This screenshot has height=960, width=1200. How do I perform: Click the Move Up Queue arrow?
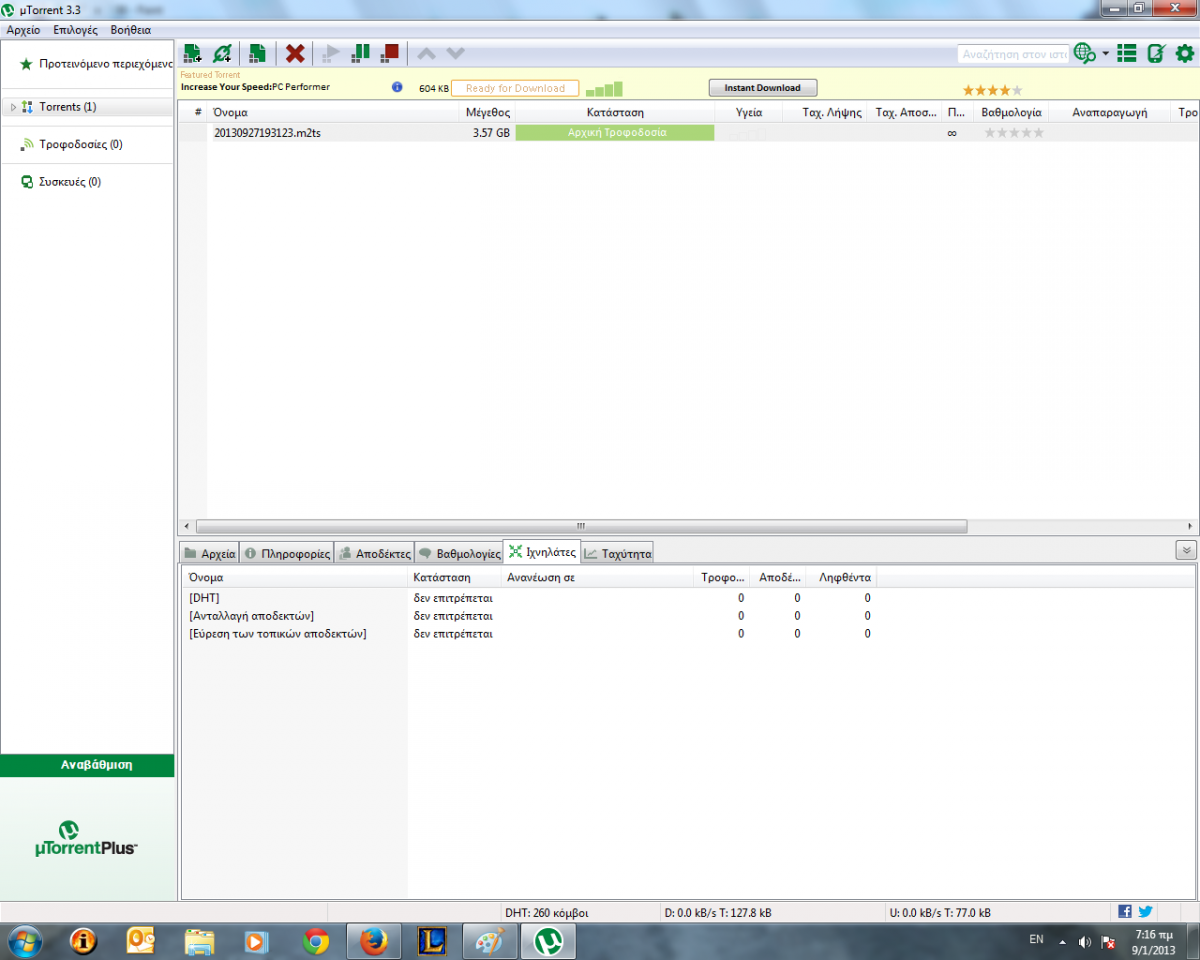click(x=426, y=53)
